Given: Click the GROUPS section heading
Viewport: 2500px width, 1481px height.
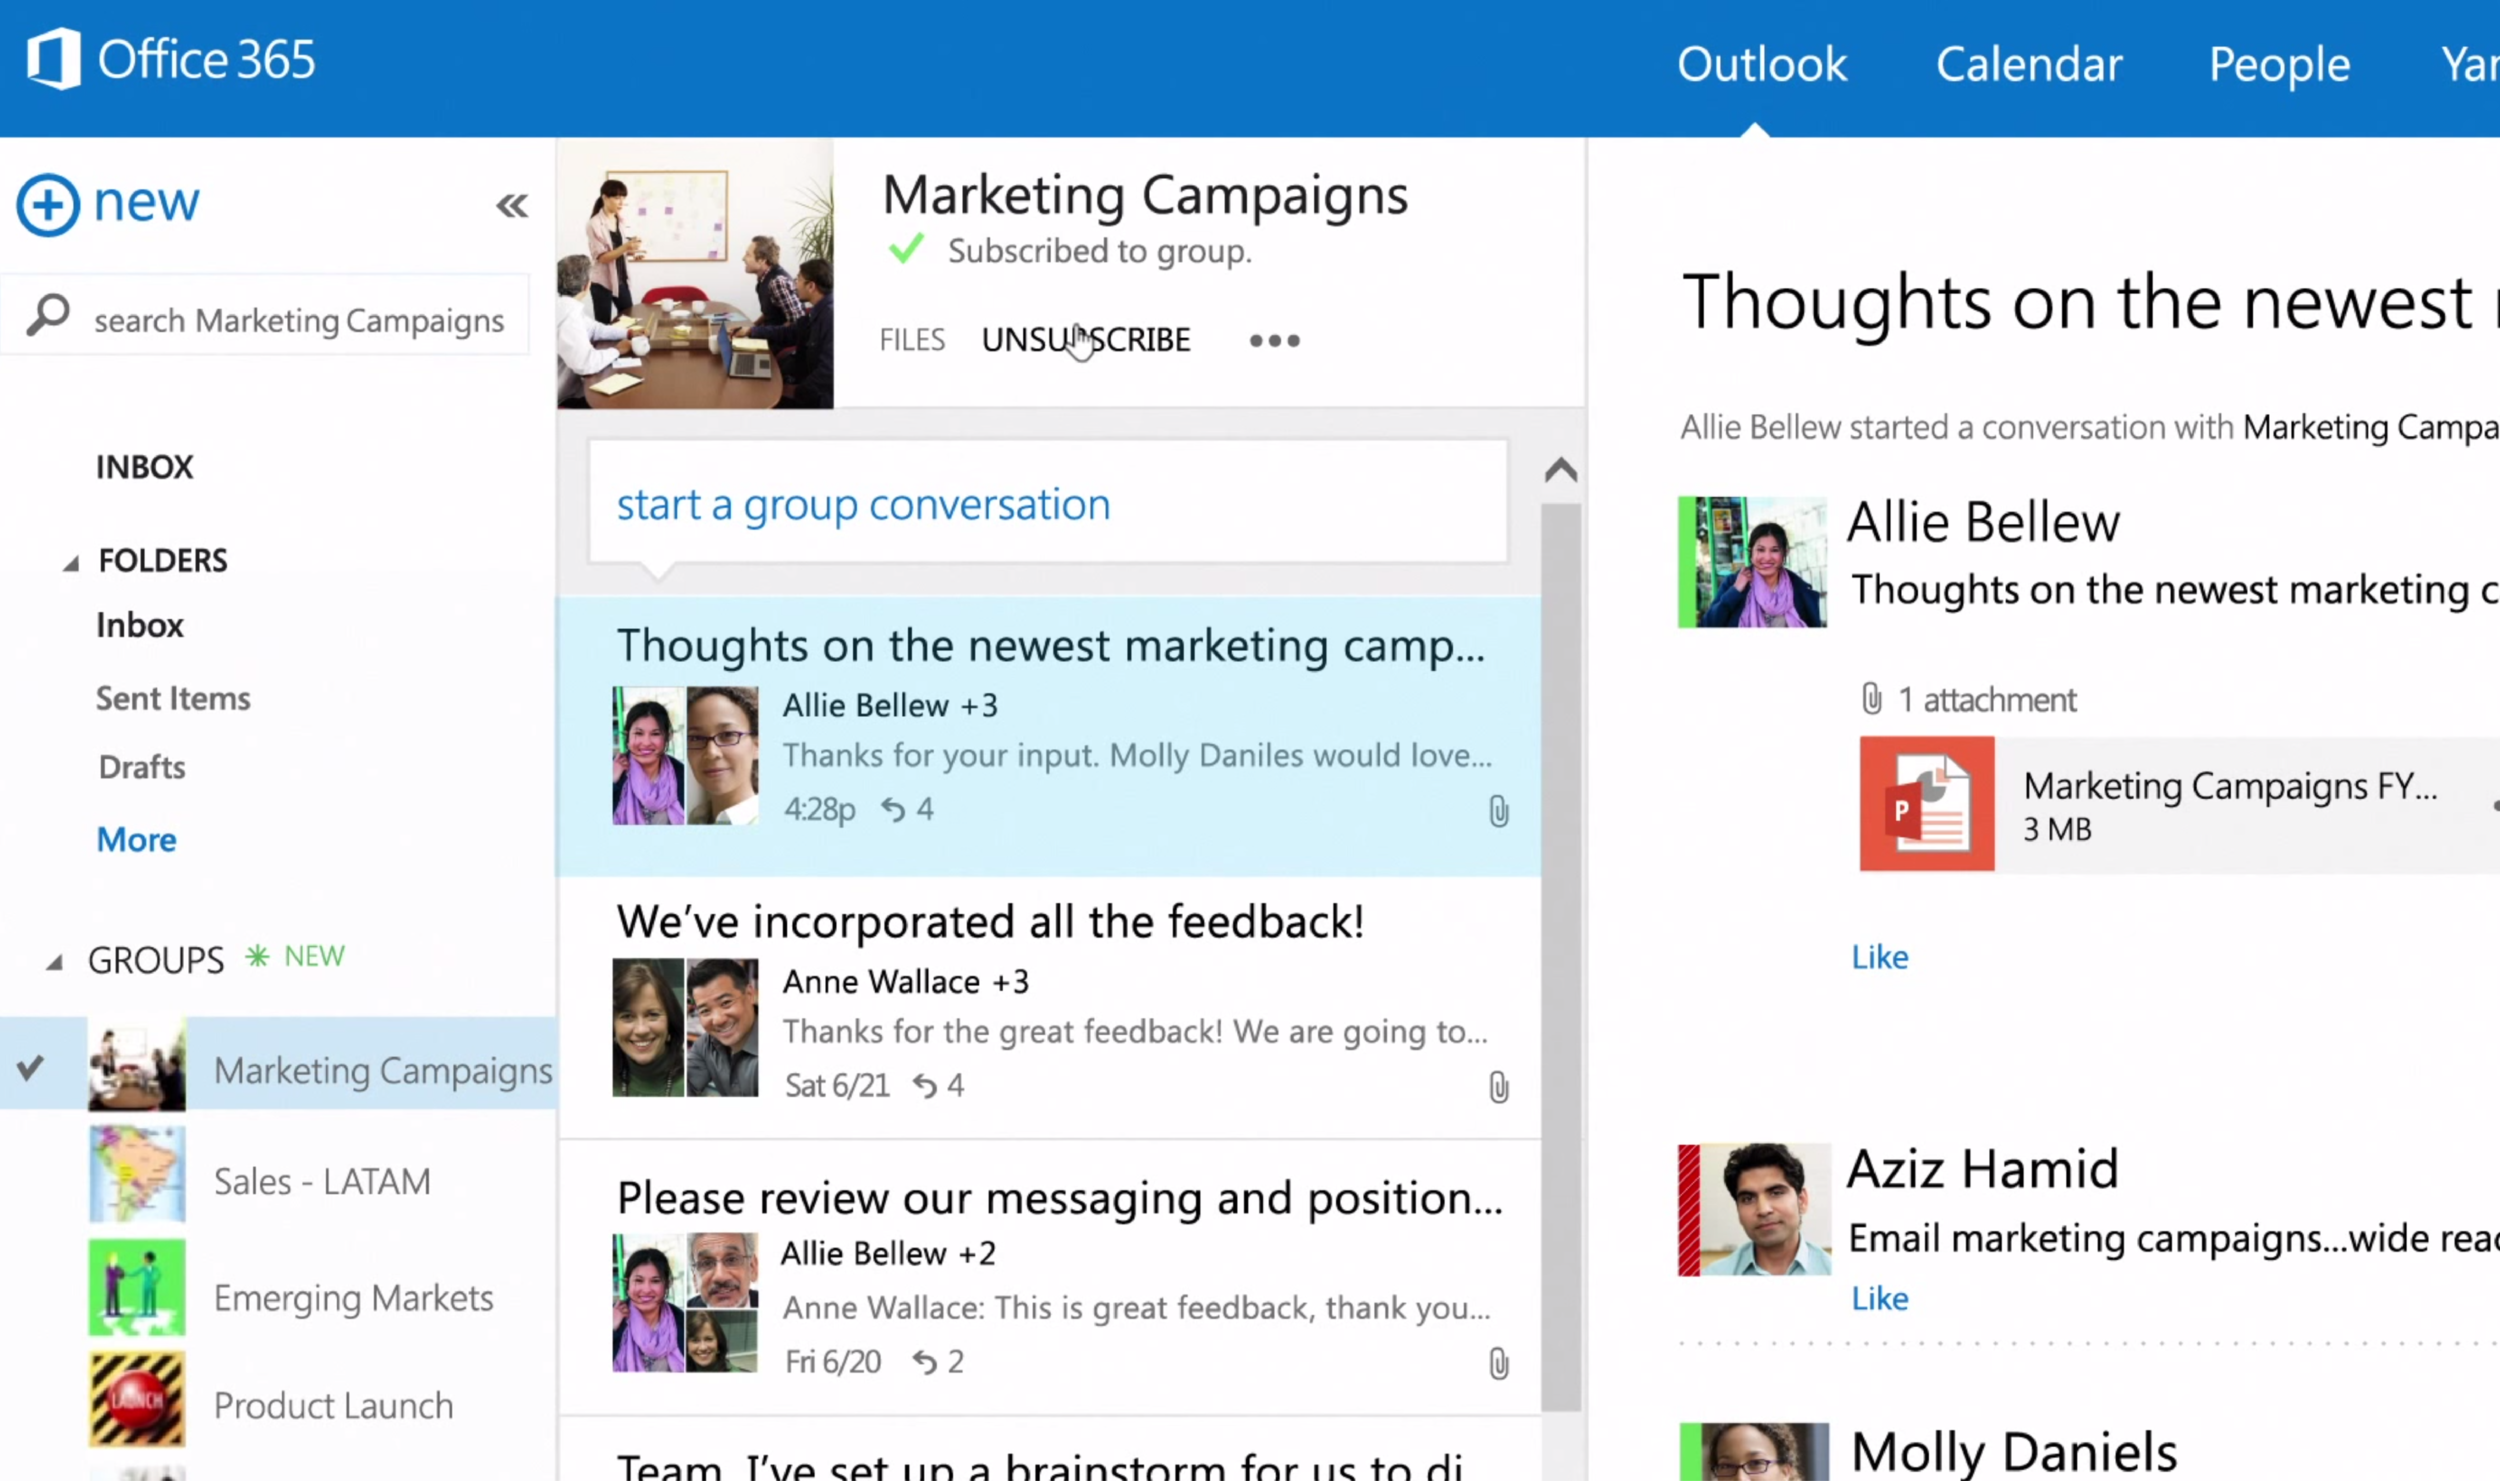Looking at the screenshot, I should point(156,960).
